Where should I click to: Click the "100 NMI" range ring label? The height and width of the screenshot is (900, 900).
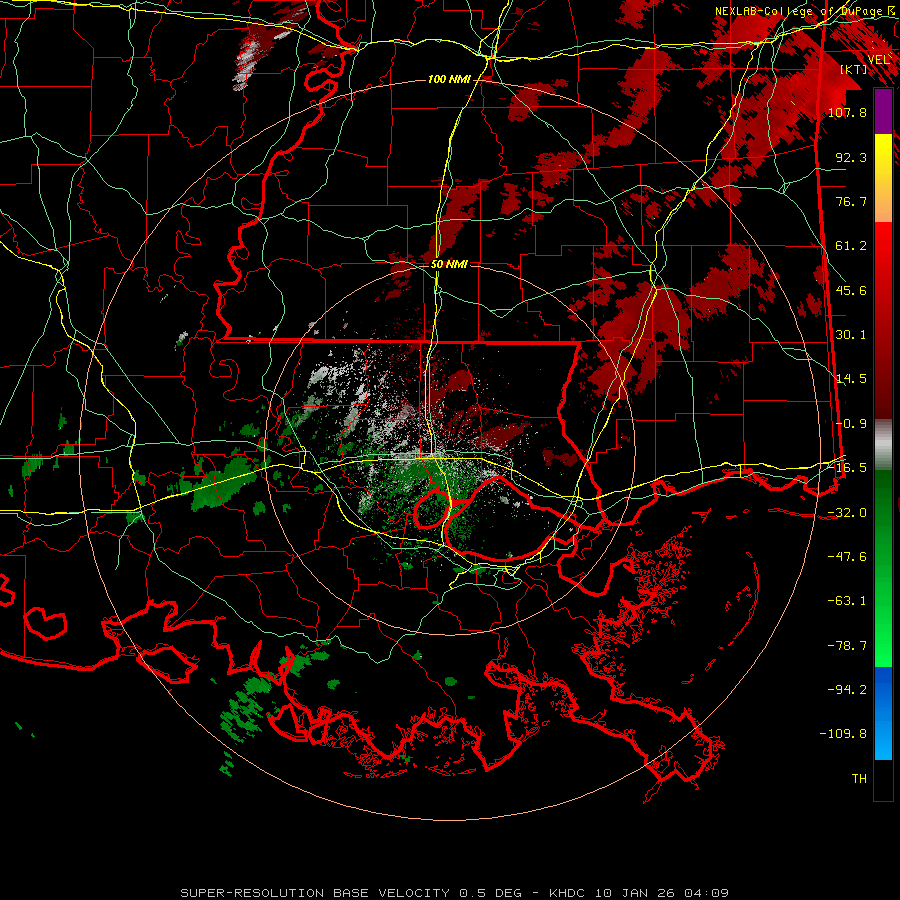(x=449, y=79)
